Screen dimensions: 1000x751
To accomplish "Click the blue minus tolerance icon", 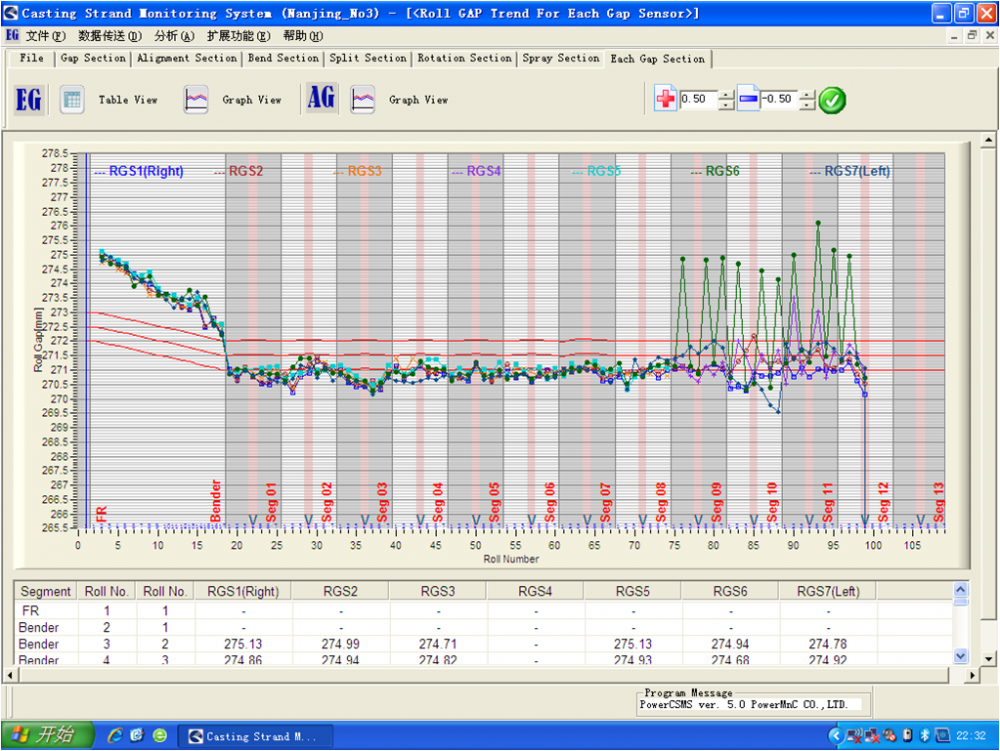I will 748,99.
